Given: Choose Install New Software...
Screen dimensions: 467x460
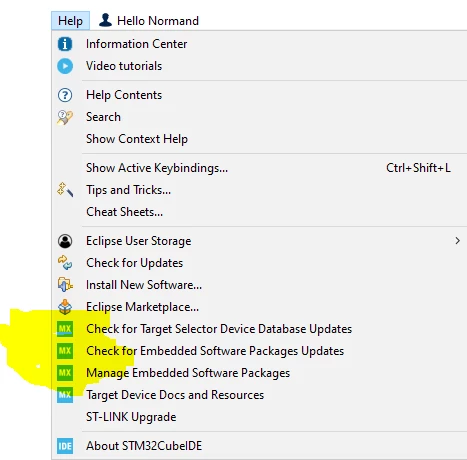Looking at the screenshot, I should click(259, 285).
